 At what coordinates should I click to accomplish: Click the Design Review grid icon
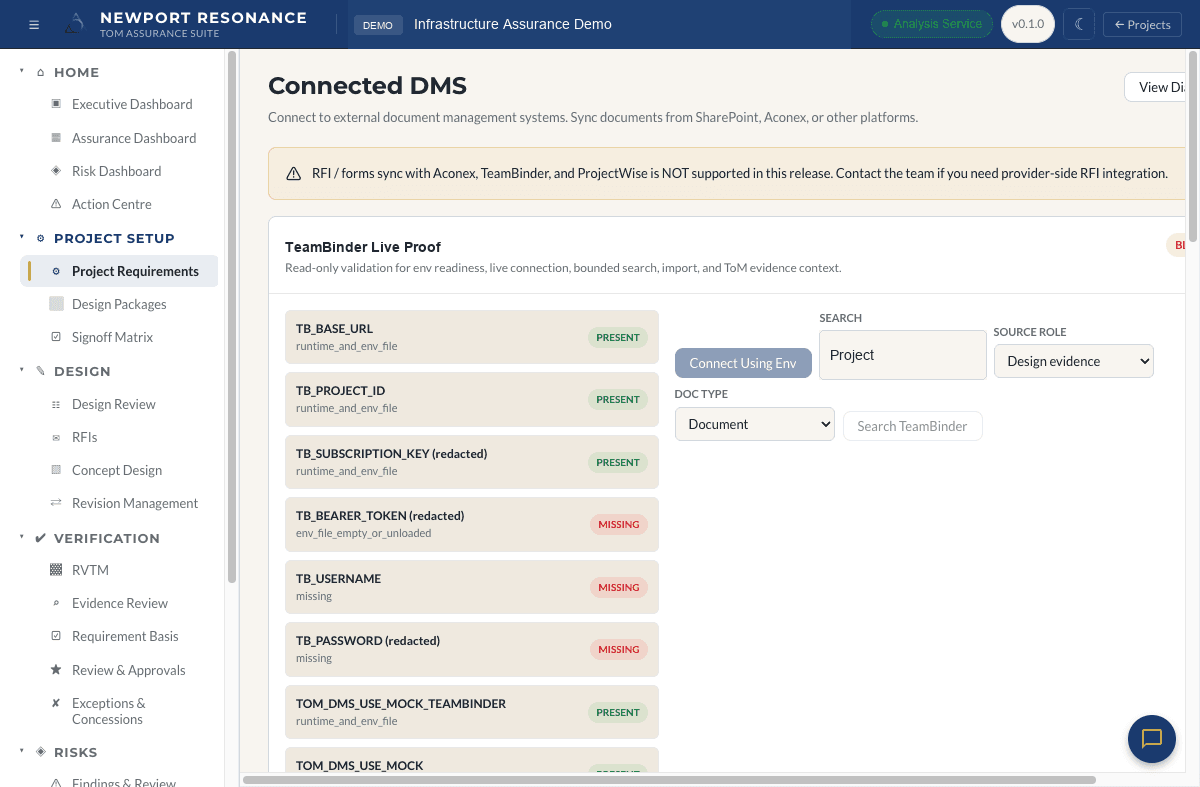56,404
